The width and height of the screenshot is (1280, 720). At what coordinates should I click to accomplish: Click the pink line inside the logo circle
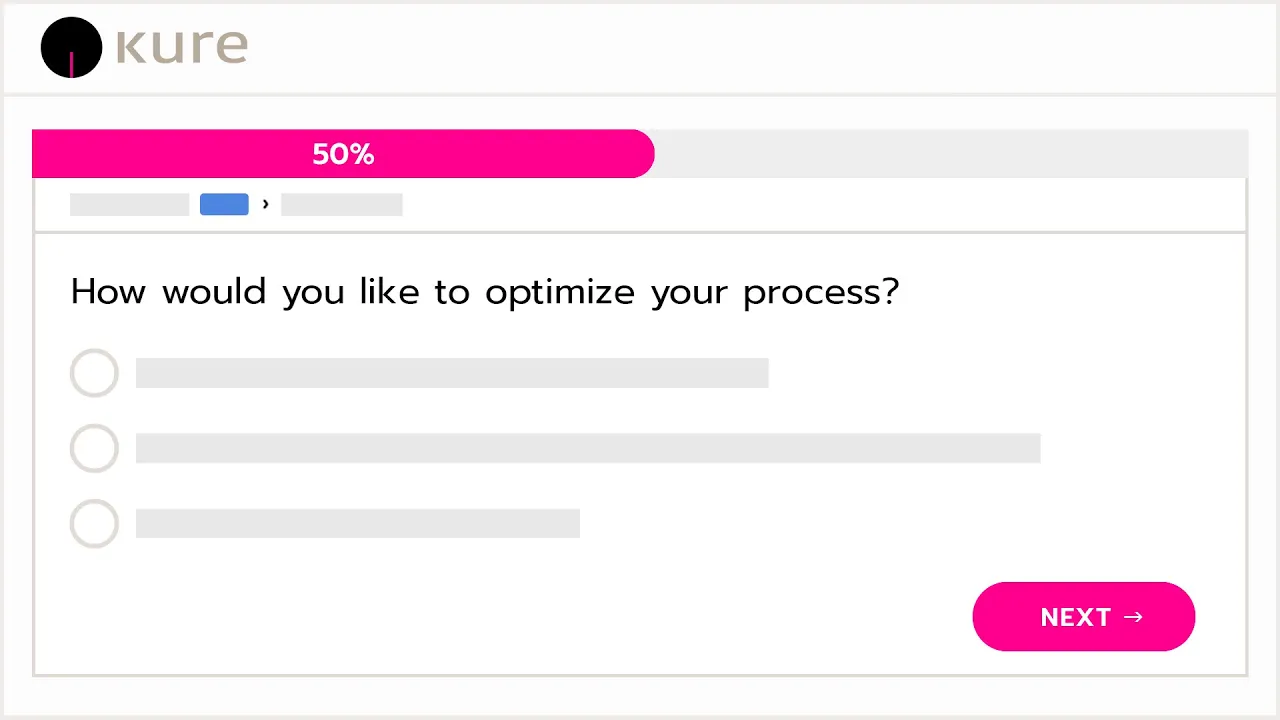(71, 64)
